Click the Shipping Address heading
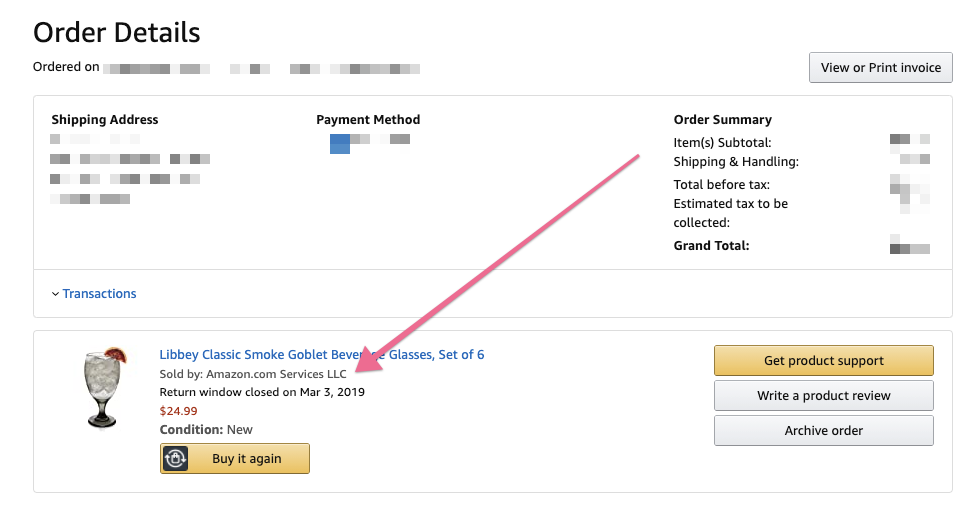The width and height of the screenshot is (980, 508). [x=105, y=120]
